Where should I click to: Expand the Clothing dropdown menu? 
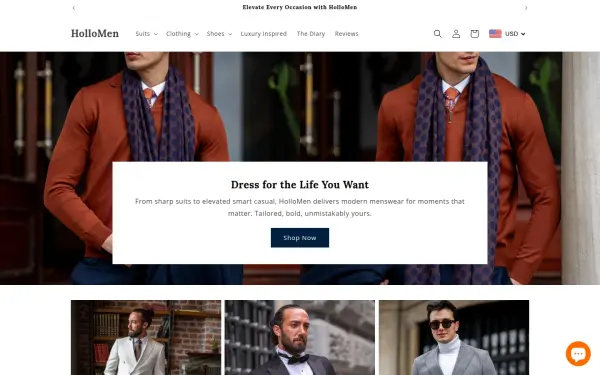[x=182, y=34]
